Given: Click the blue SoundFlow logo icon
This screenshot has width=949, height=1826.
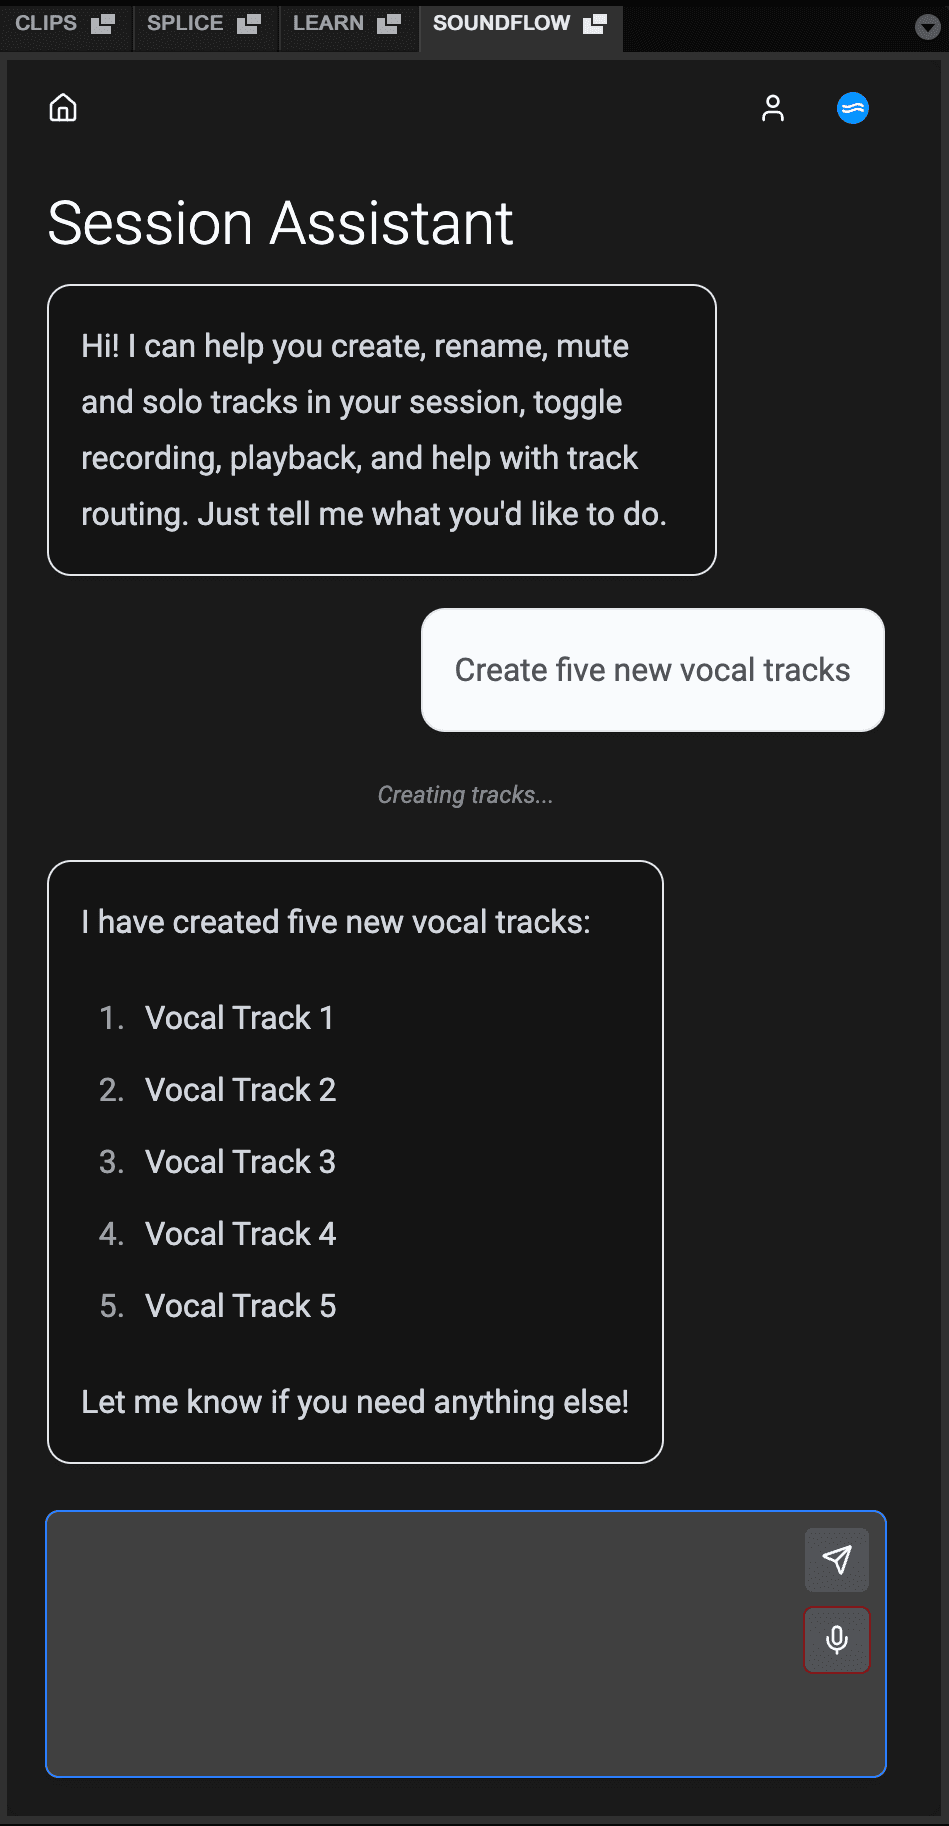Looking at the screenshot, I should tap(852, 108).
